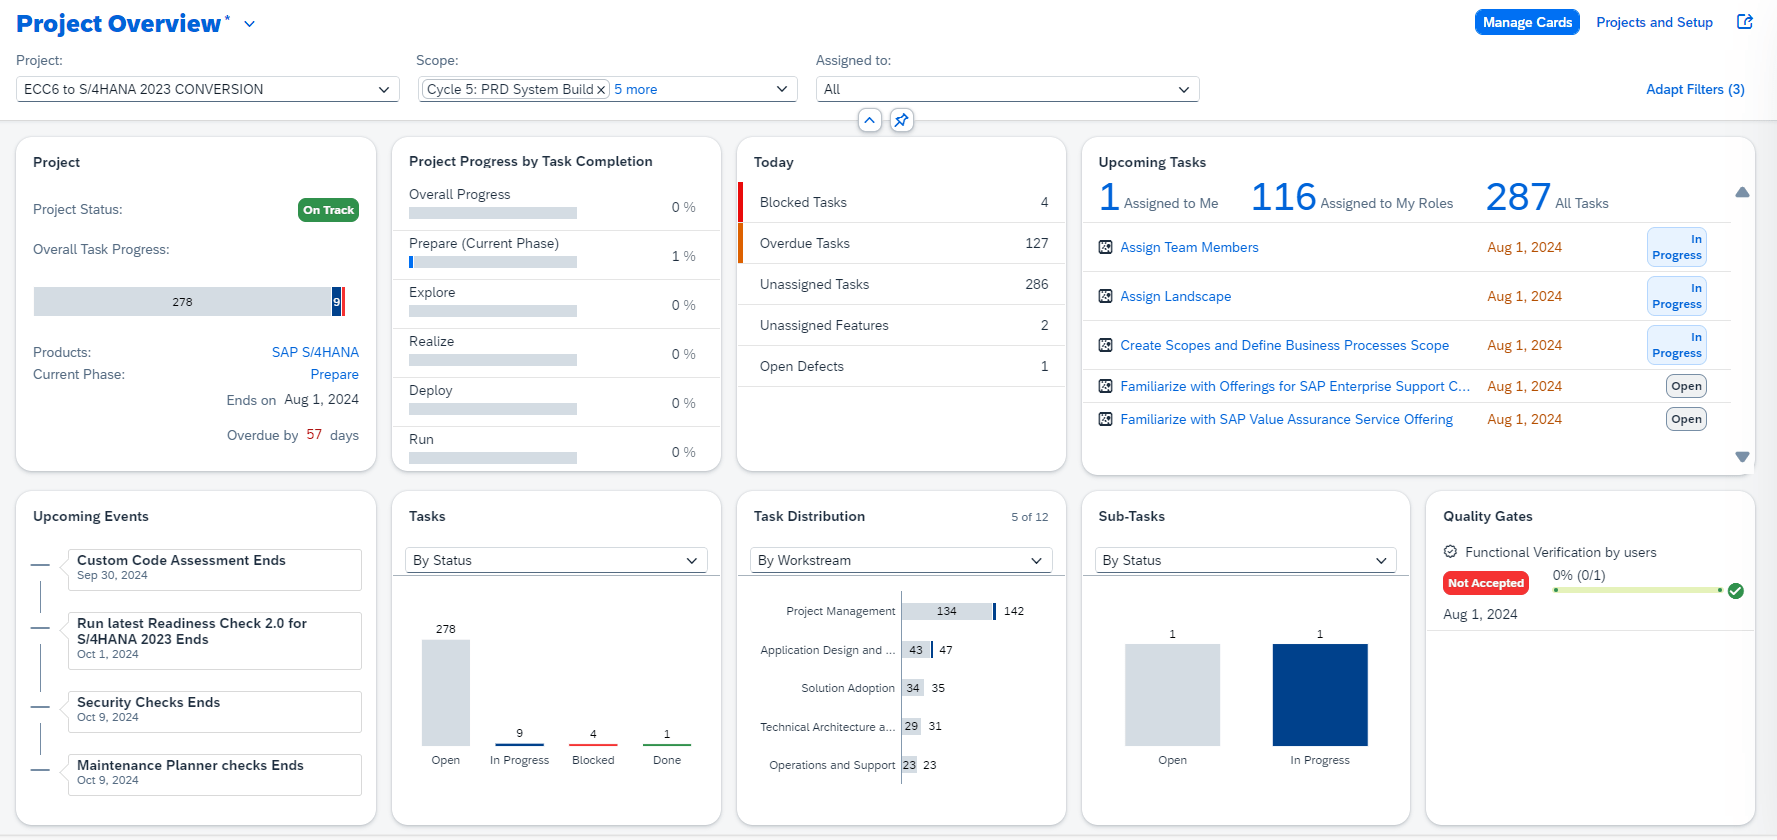Remove Cycle 5: PRD System Build token
Screen dimensions: 1777x840
601,90
